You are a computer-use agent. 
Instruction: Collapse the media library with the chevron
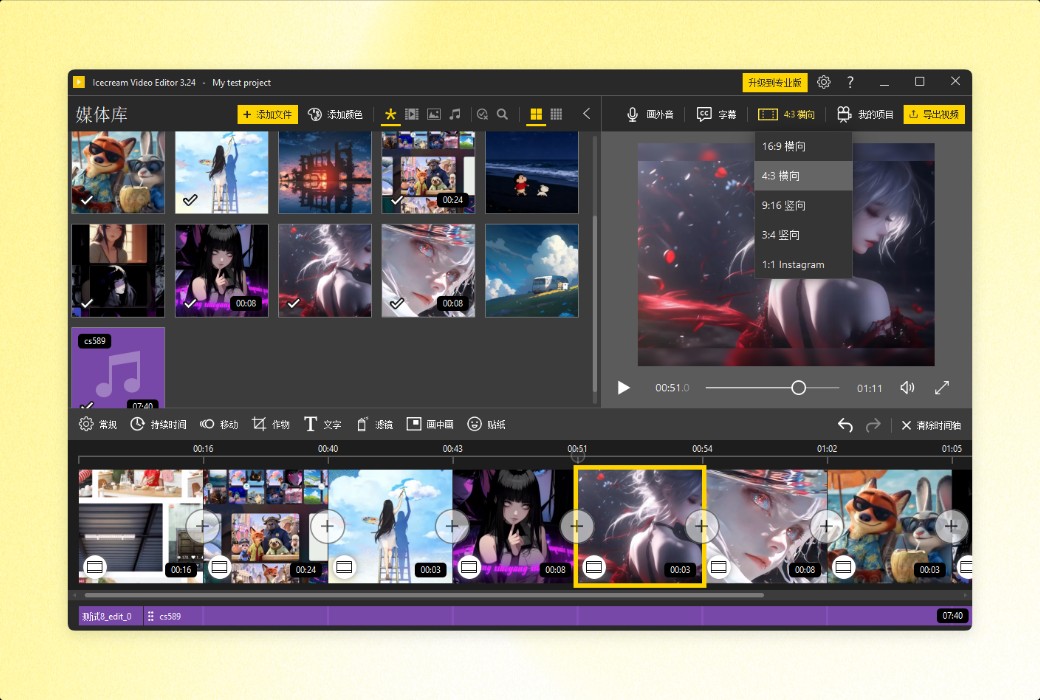pyautogui.click(x=587, y=113)
